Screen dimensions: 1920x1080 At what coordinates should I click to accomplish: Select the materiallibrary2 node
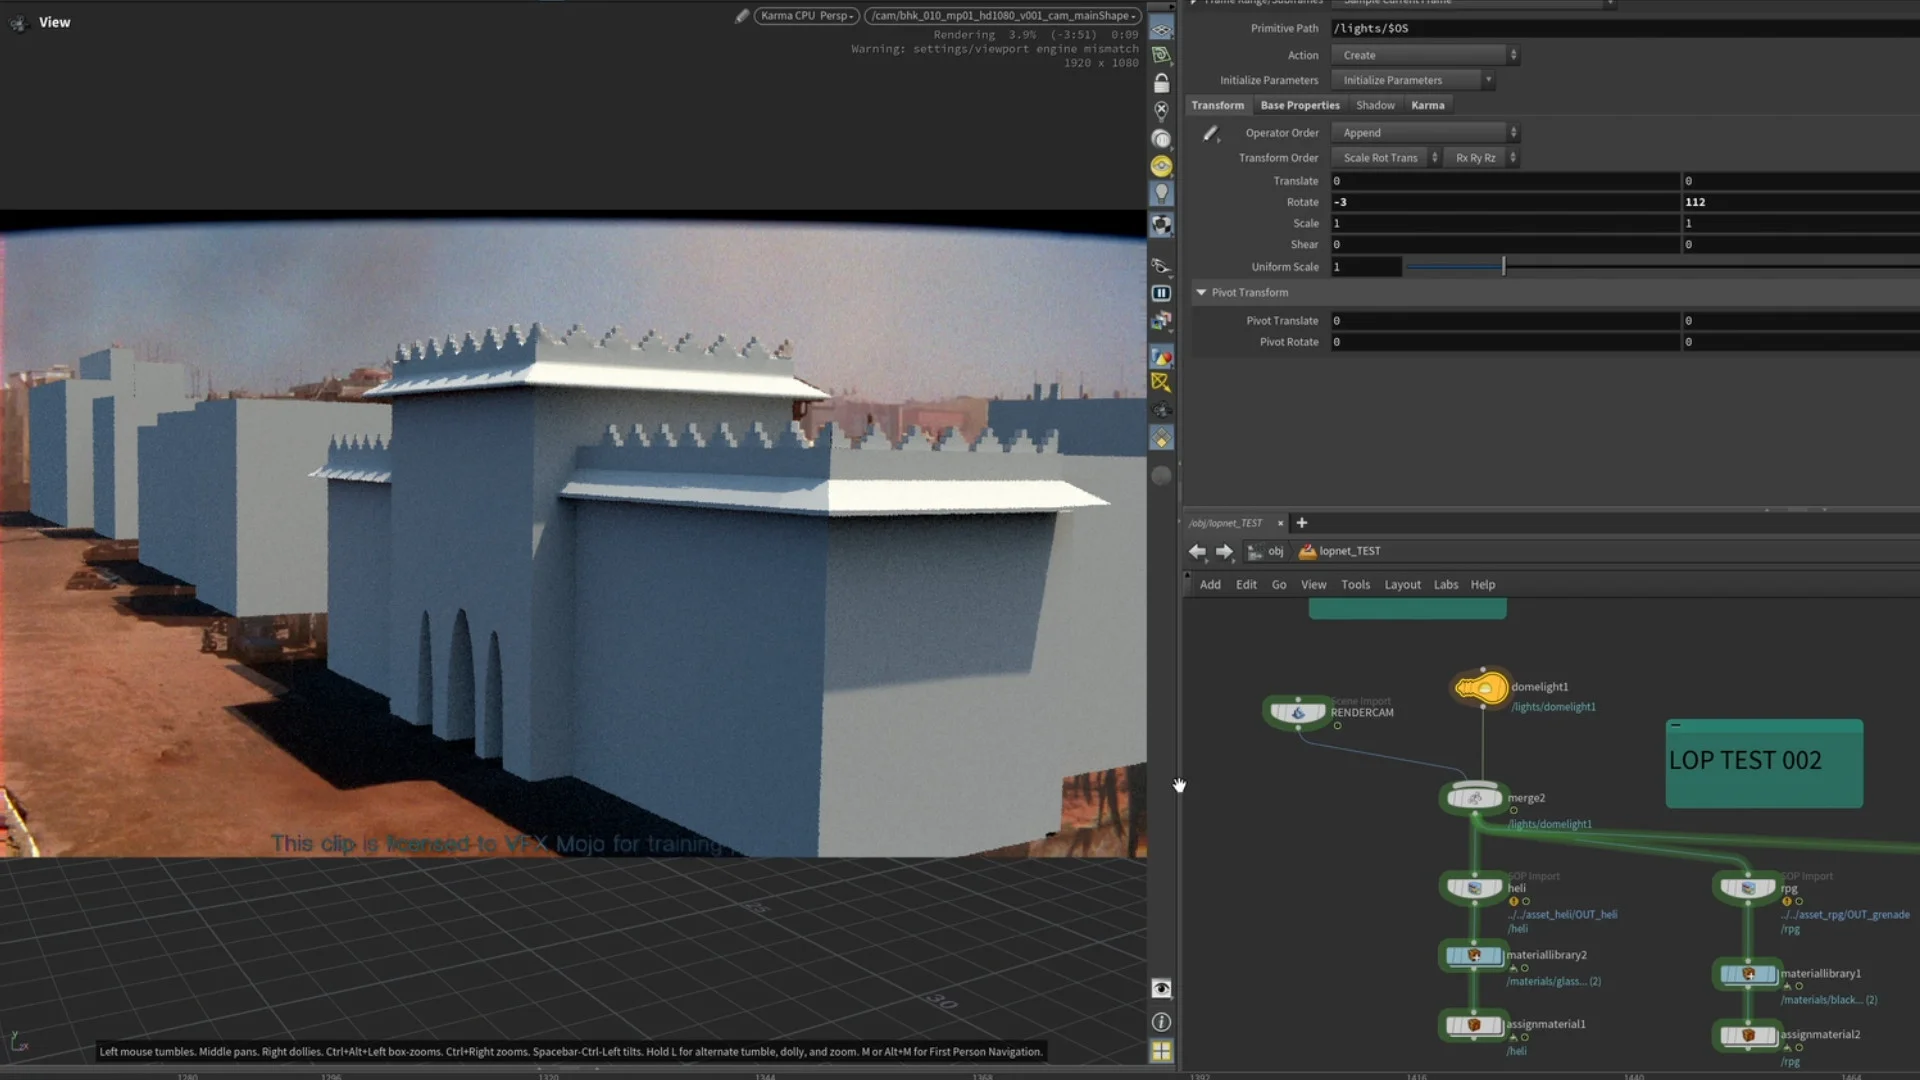(x=1475, y=955)
